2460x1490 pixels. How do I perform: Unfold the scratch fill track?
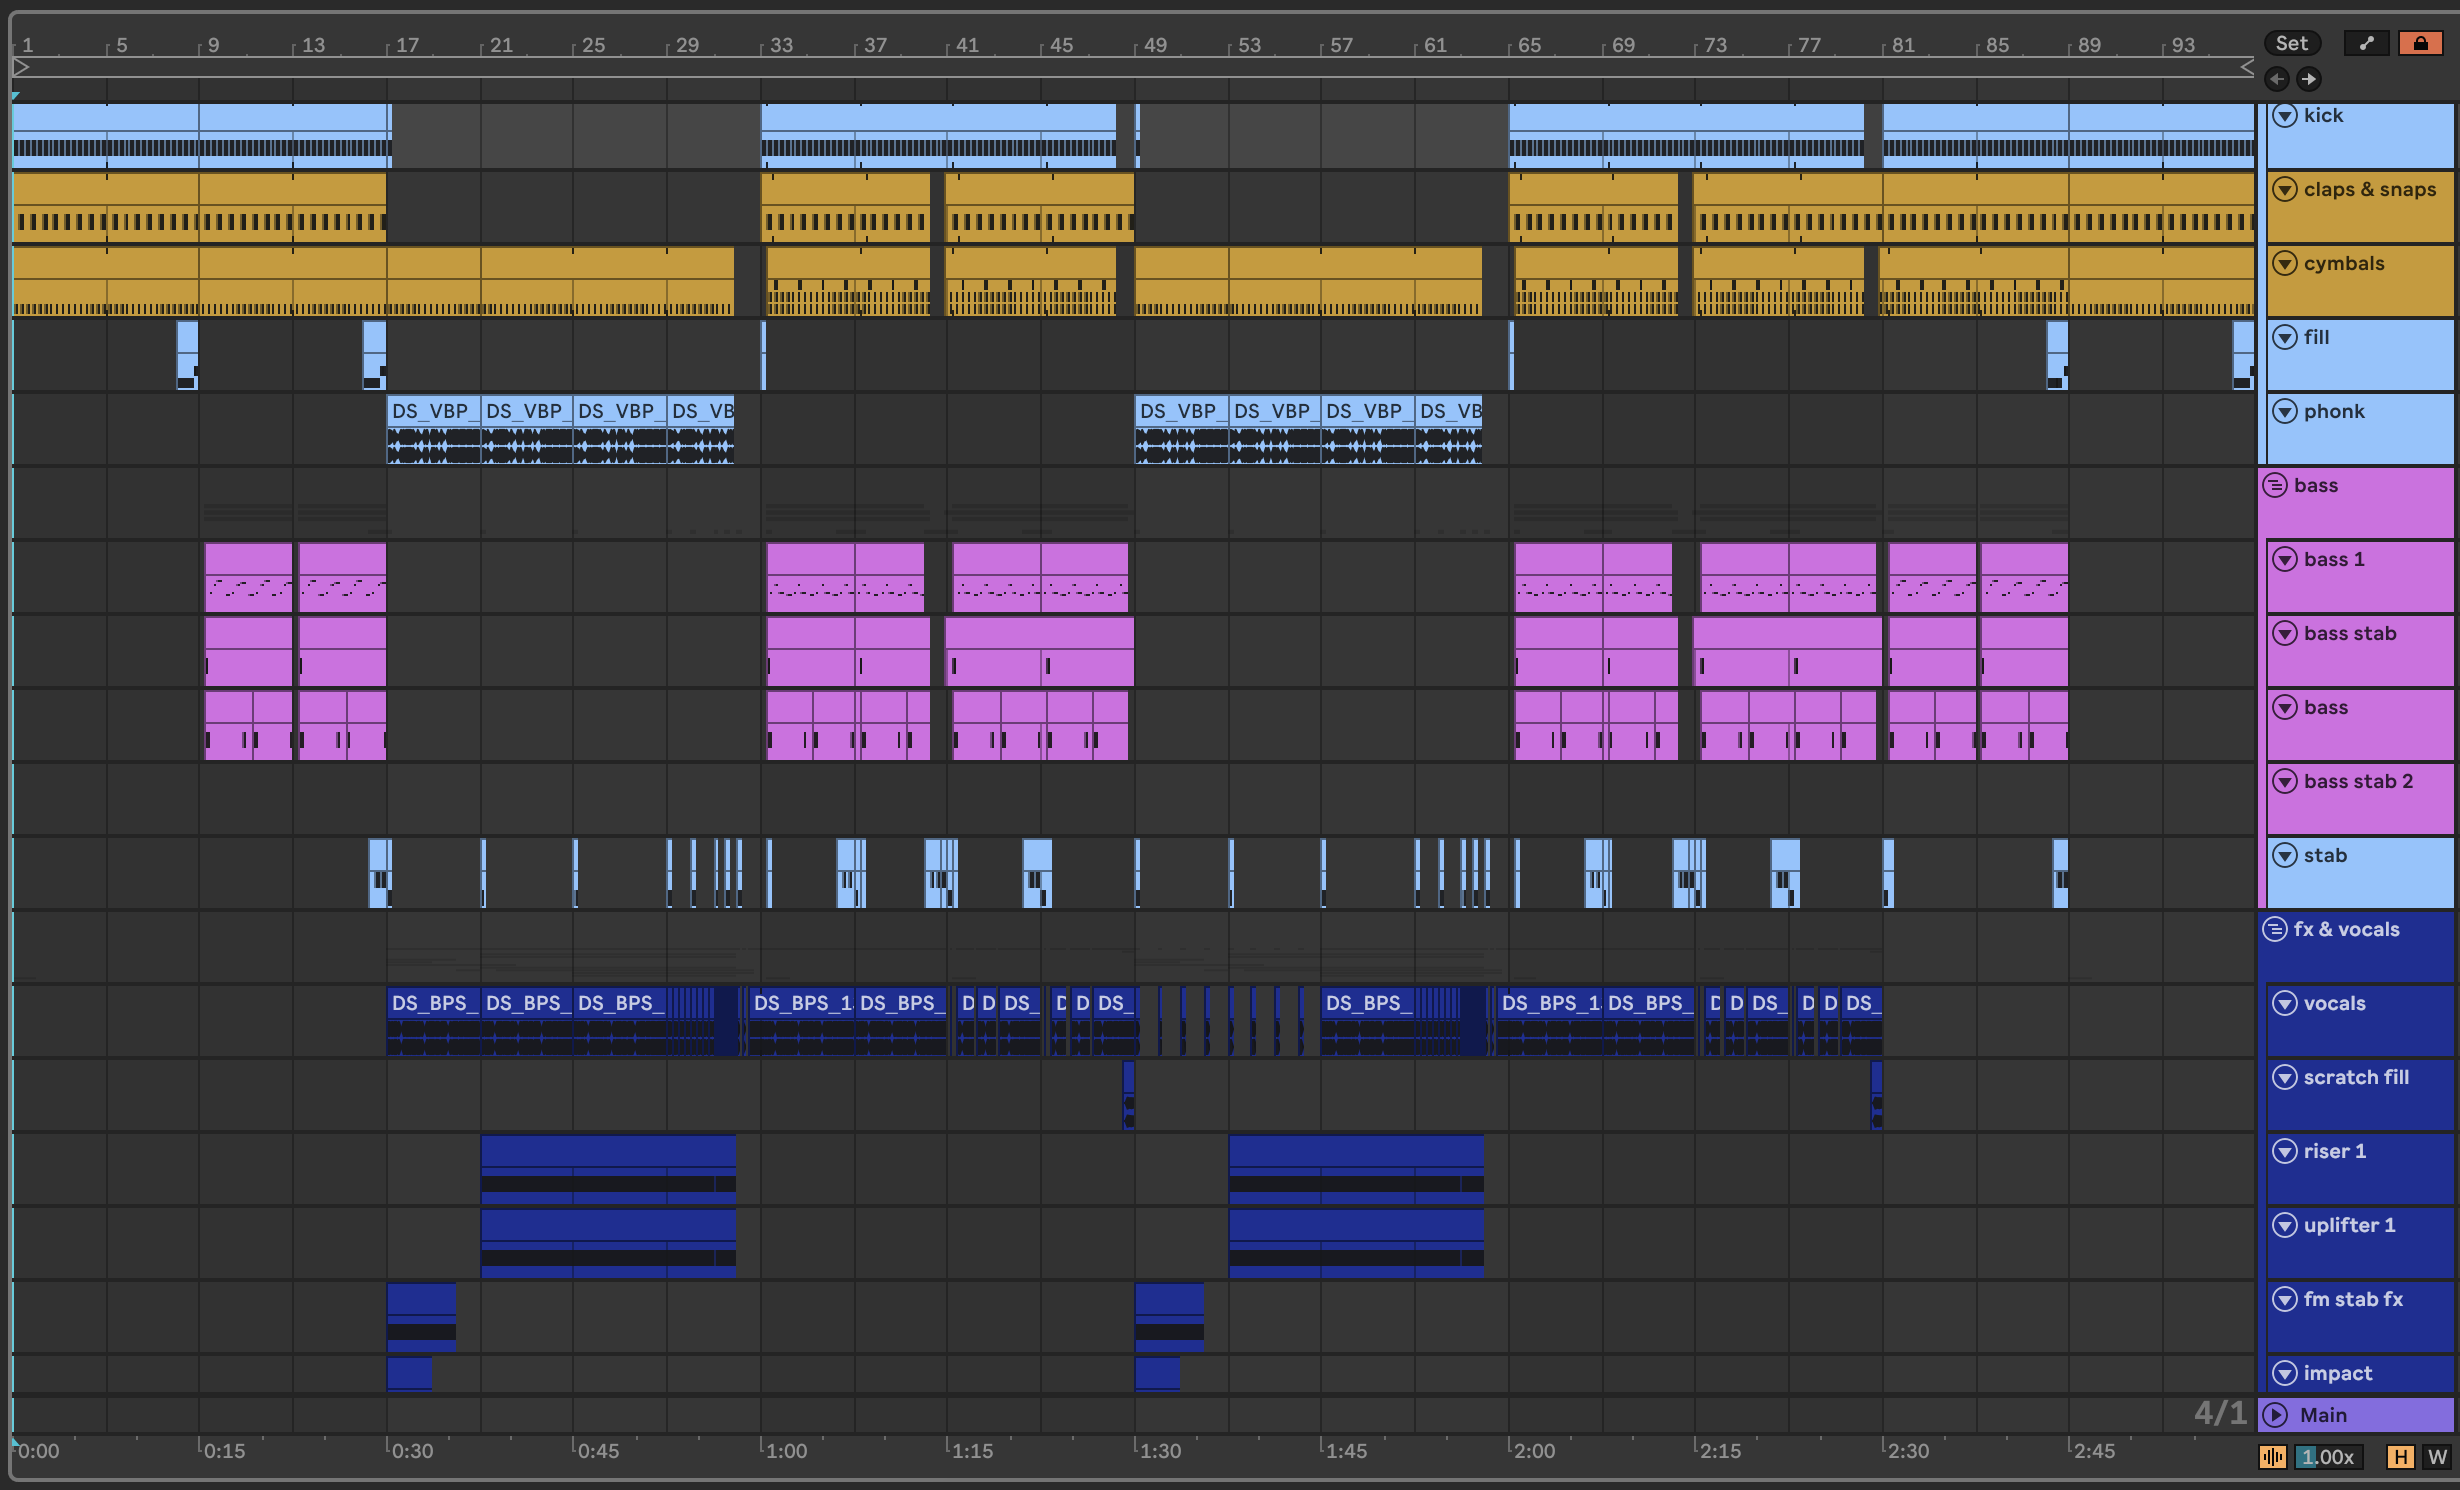(x=2285, y=1077)
